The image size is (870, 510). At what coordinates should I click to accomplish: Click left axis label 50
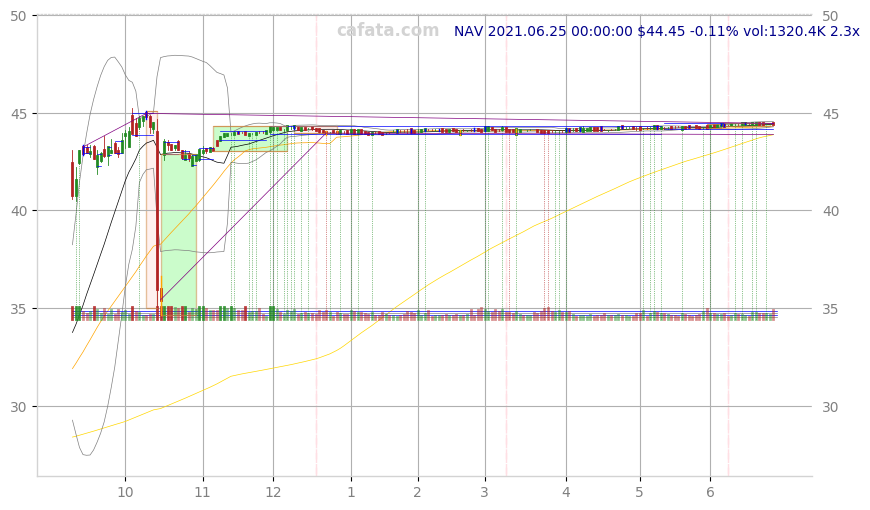tap(18, 16)
